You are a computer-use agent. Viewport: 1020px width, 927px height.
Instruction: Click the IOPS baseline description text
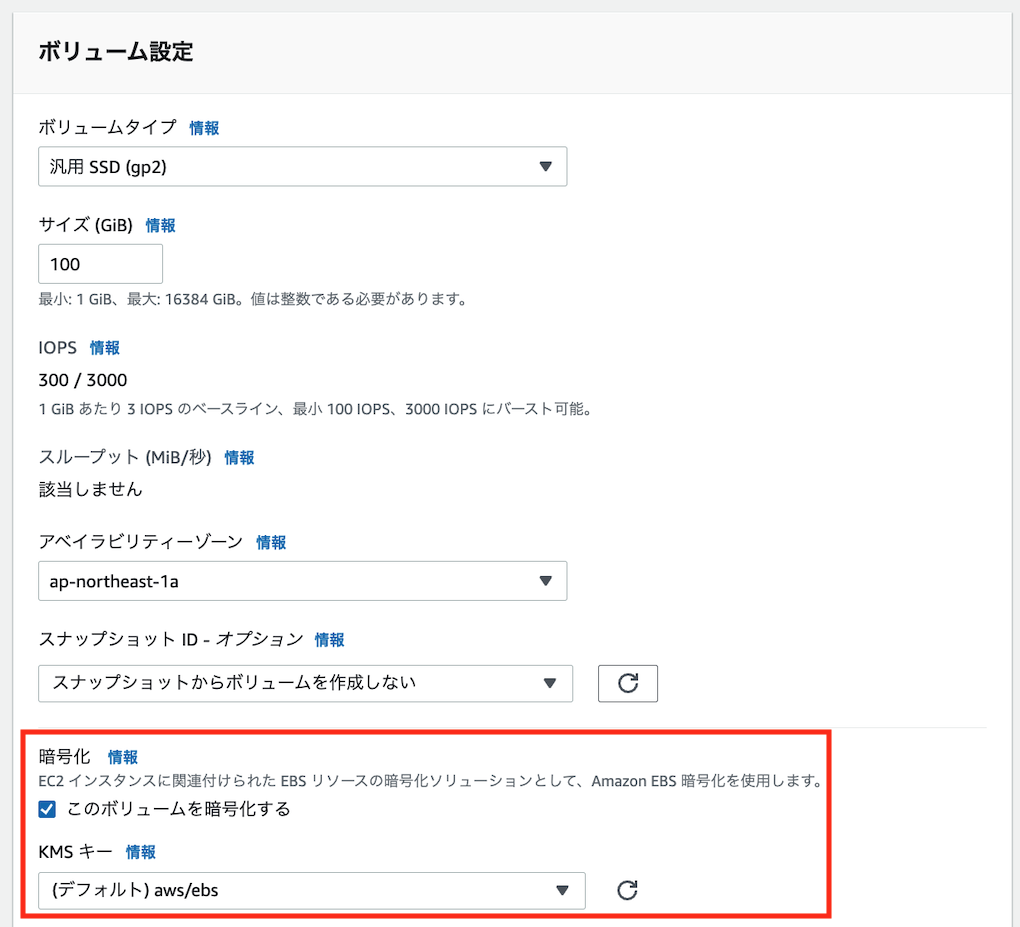click(315, 409)
